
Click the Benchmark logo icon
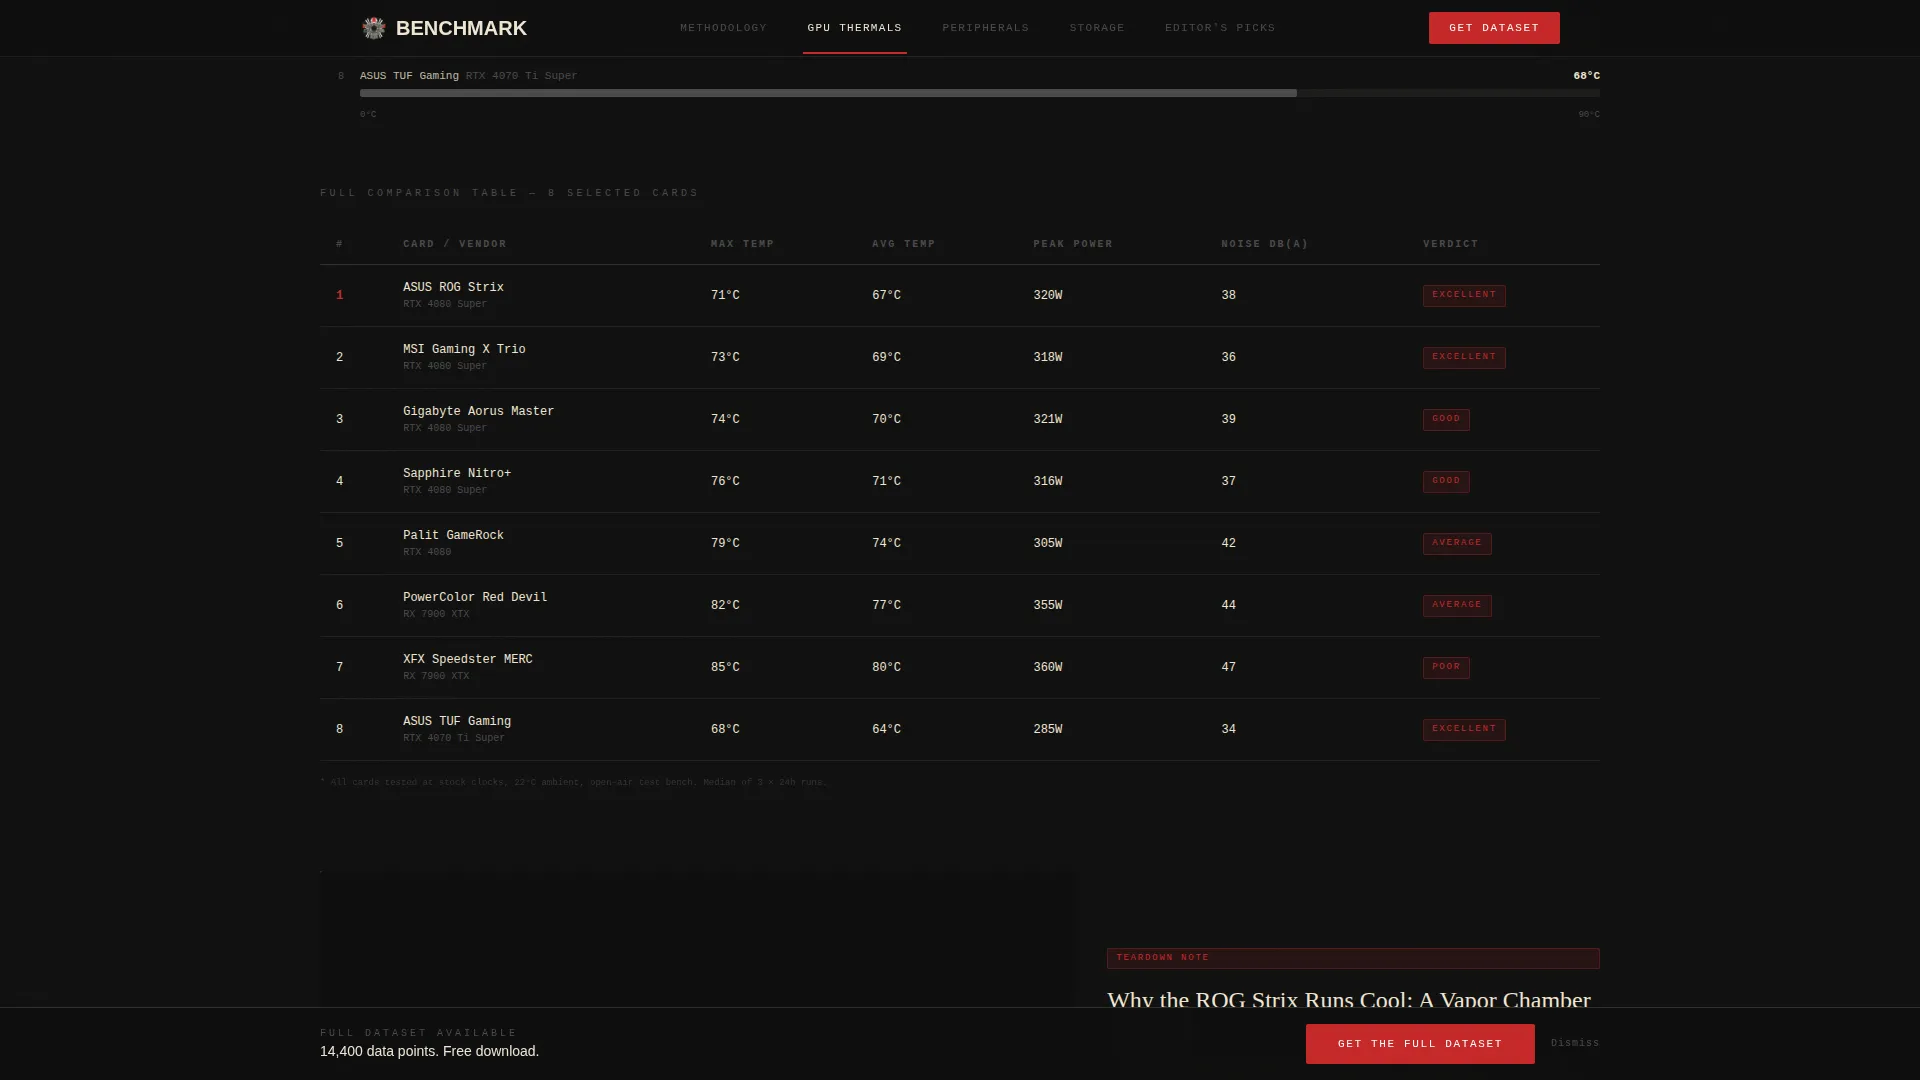click(374, 28)
